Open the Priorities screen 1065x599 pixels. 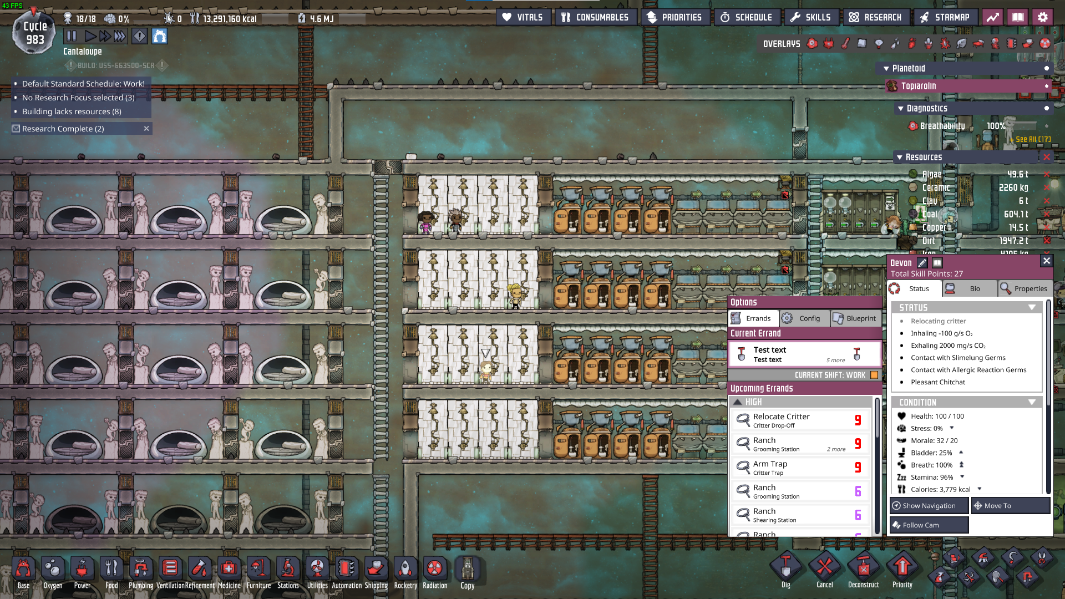click(x=674, y=17)
